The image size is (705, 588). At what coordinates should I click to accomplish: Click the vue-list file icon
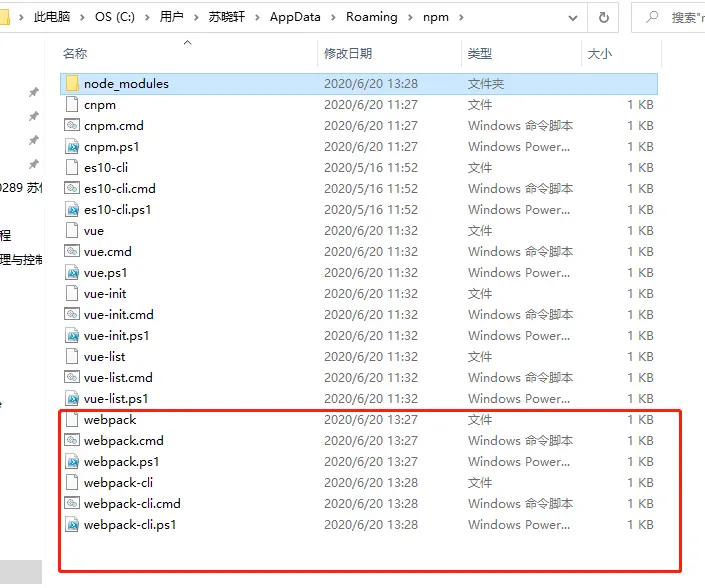coord(72,356)
